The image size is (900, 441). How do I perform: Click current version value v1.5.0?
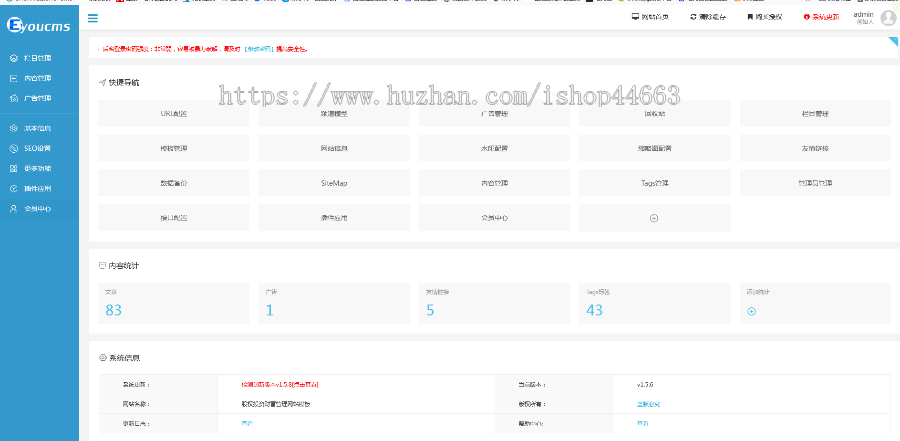[645, 384]
